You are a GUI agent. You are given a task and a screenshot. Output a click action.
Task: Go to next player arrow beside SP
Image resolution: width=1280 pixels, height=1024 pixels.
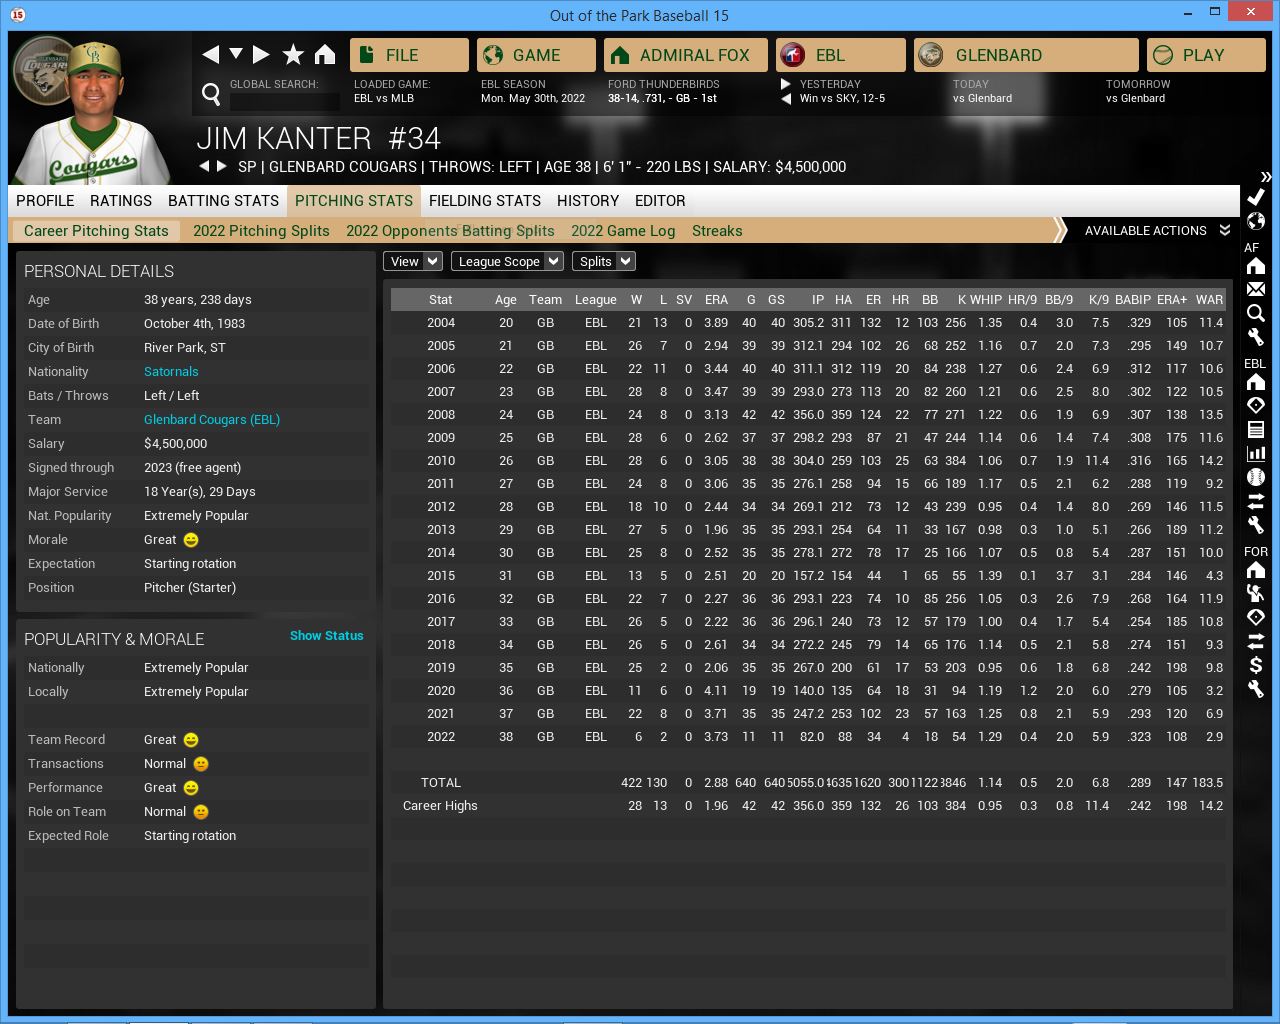221,166
